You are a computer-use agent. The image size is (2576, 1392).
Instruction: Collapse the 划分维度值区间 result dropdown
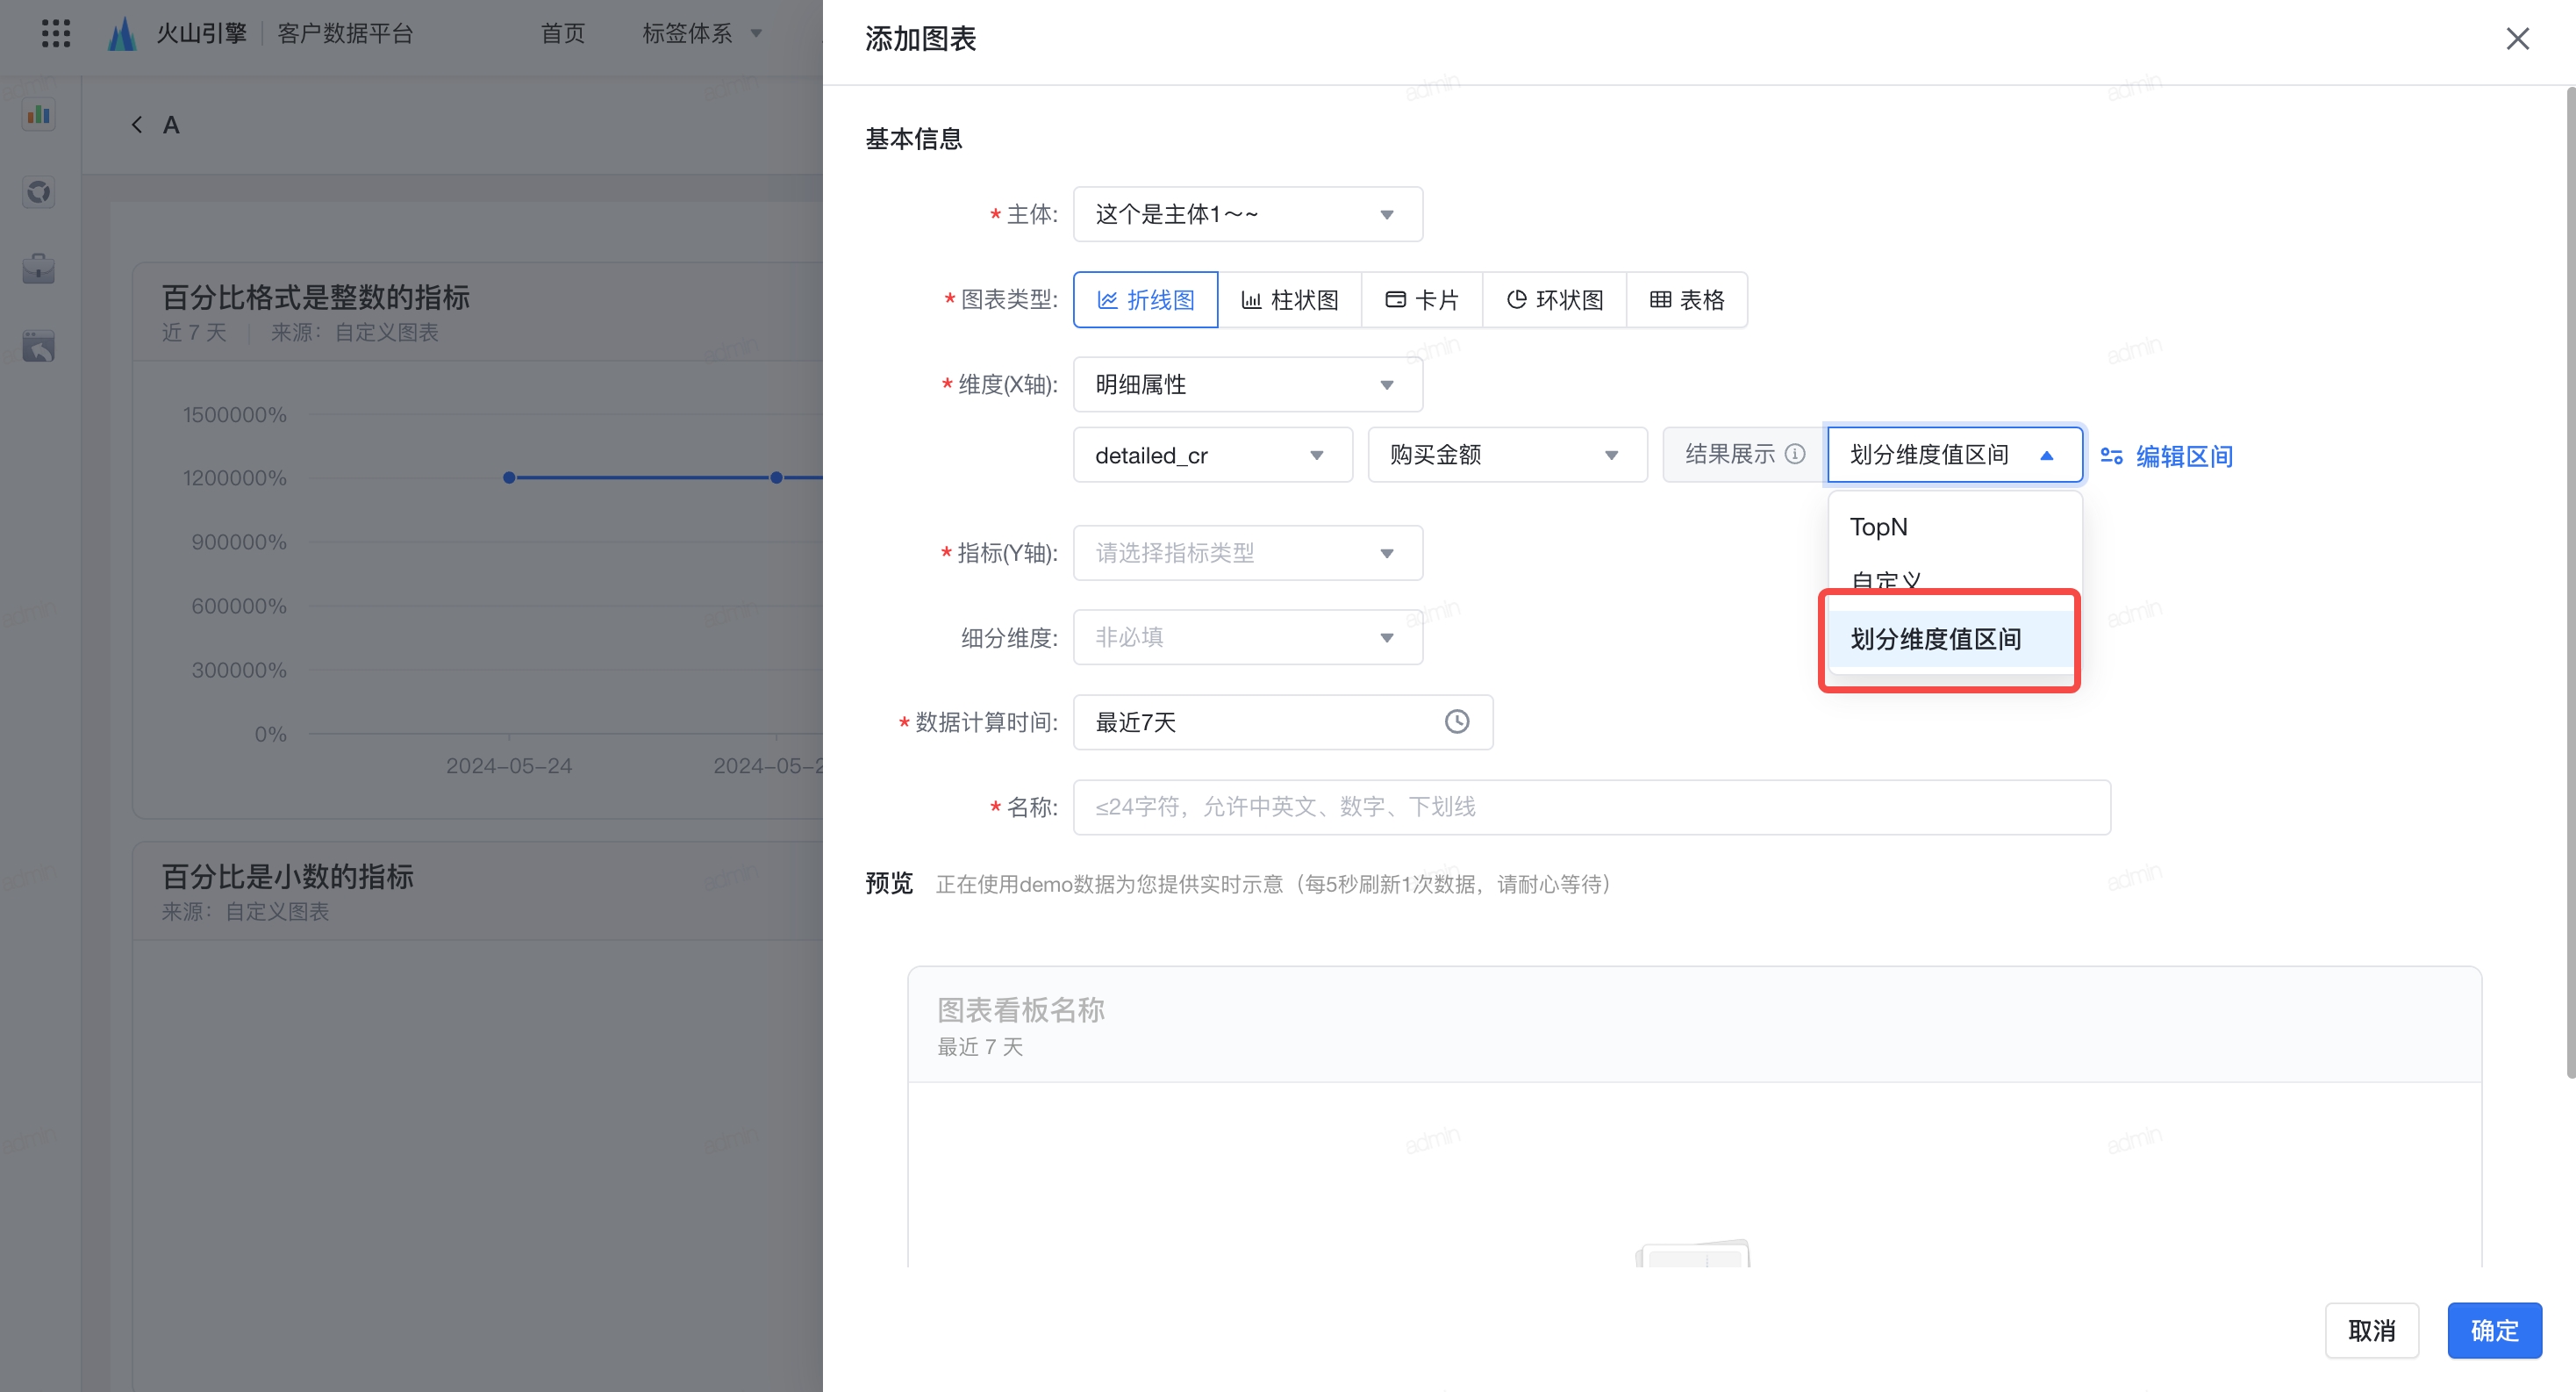coord(1955,455)
